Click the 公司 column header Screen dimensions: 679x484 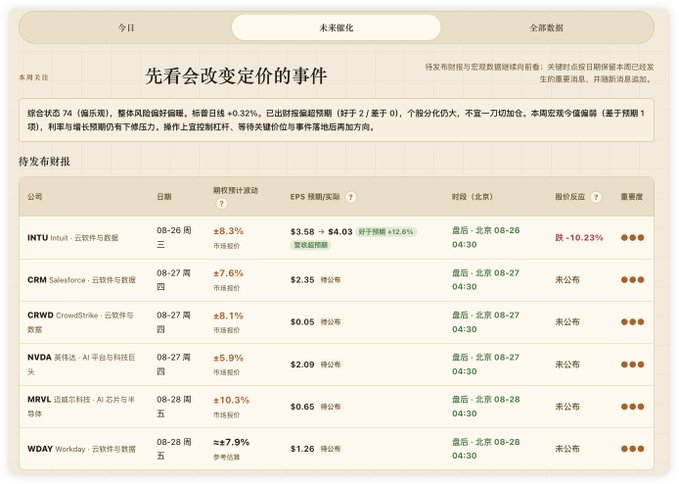coord(35,197)
